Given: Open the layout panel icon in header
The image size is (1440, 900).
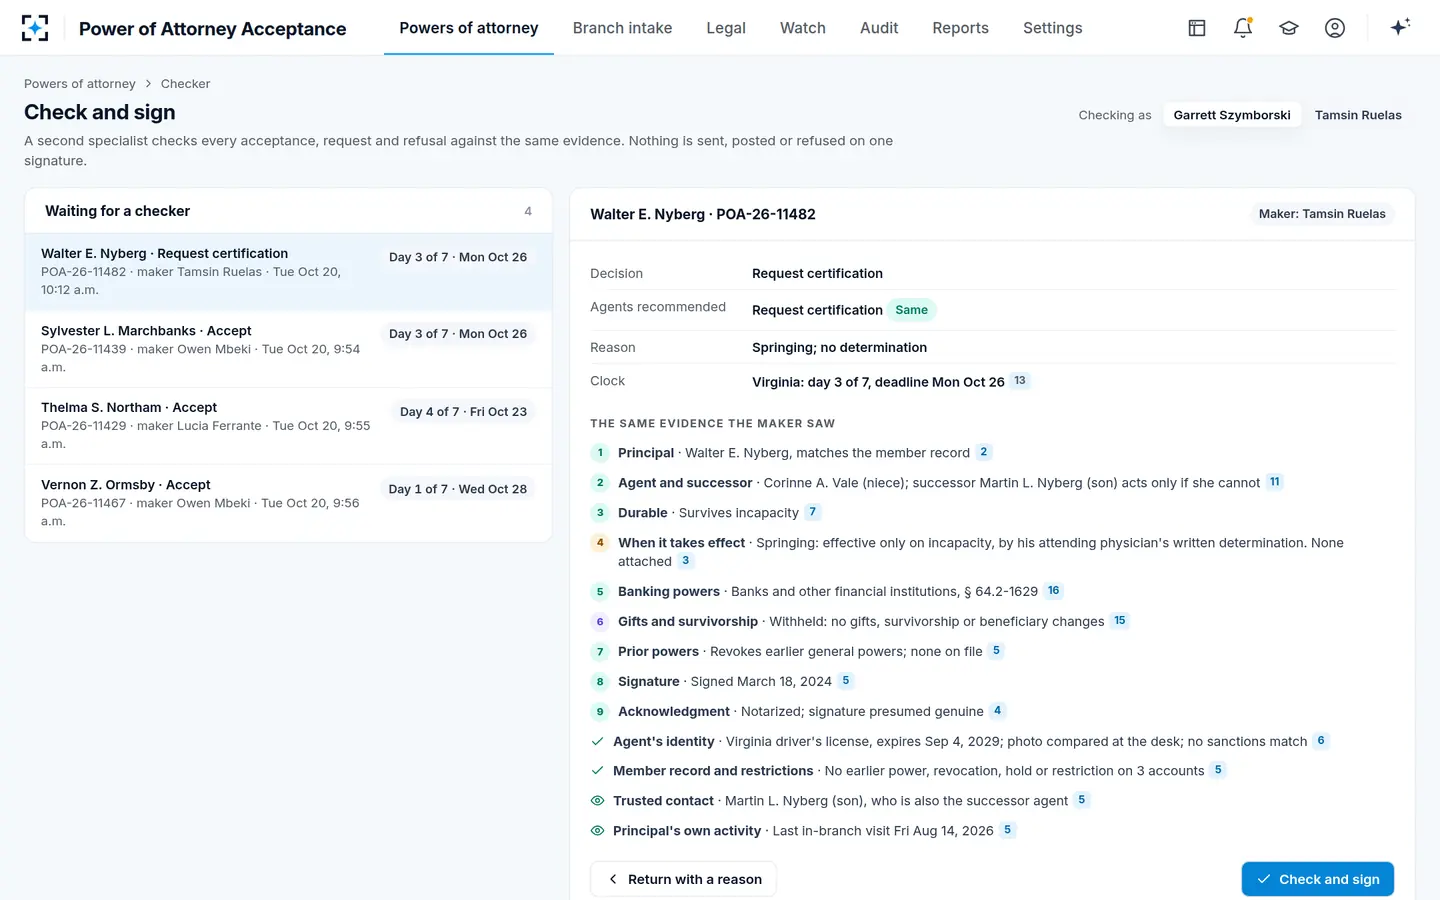Looking at the screenshot, I should [x=1197, y=28].
